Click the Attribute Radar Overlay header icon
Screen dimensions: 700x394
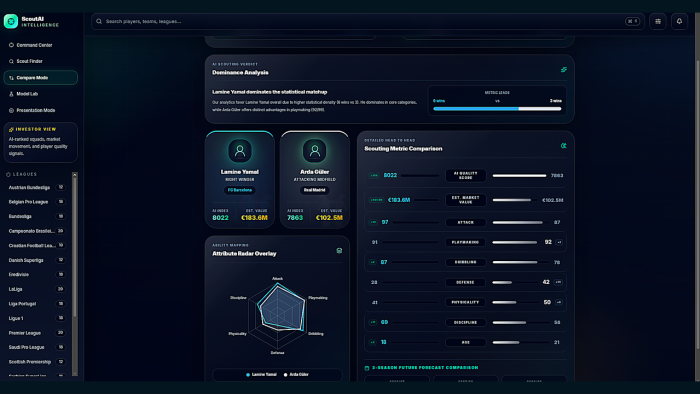point(339,251)
